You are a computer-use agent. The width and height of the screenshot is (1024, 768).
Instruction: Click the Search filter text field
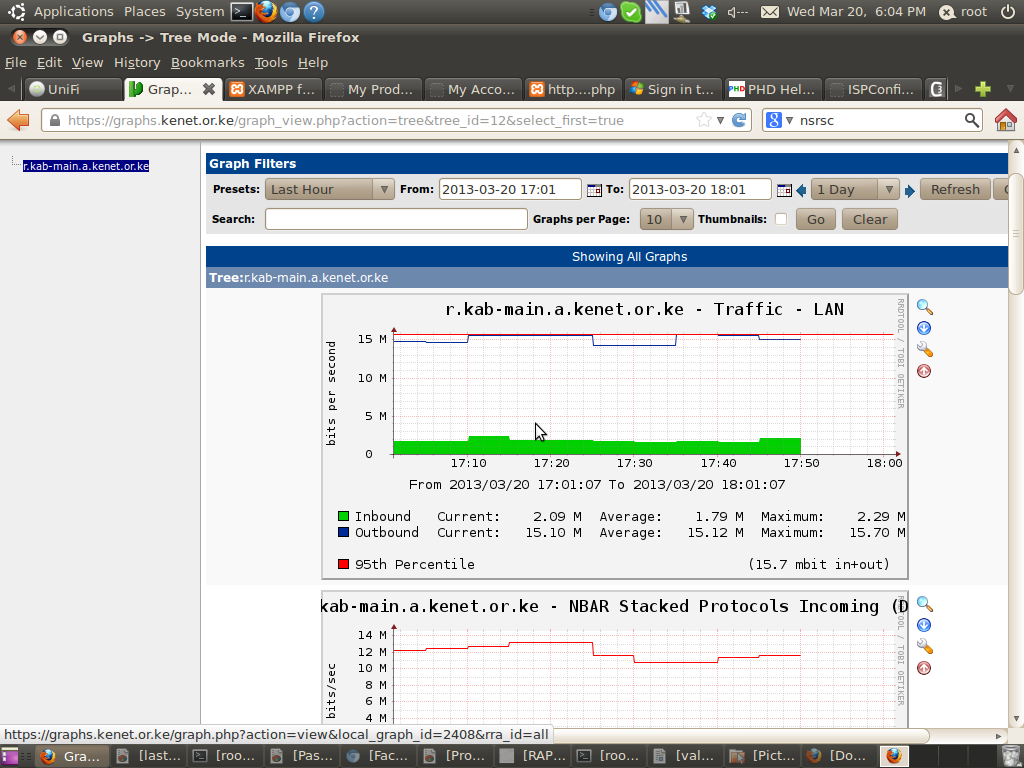pyautogui.click(x=396, y=219)
